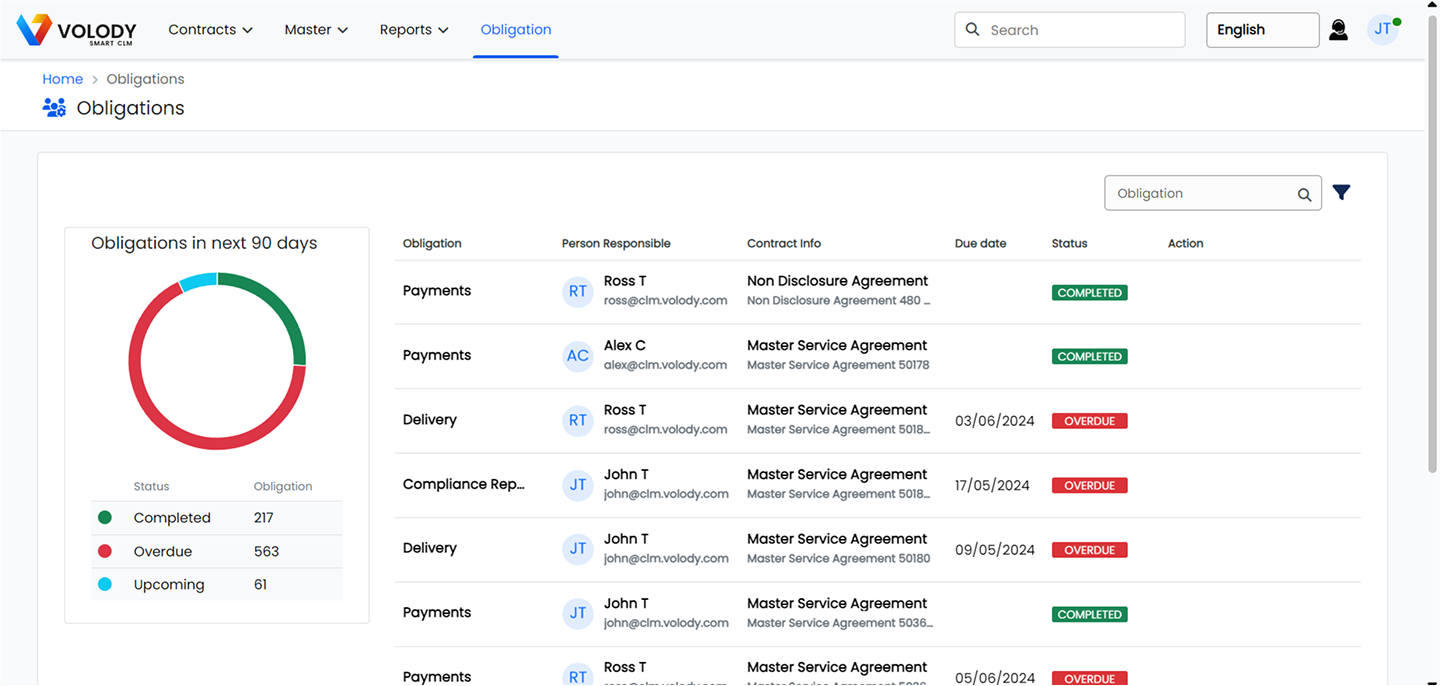The image size is (1440, 686).
Task: Switch to the Obligation tab
Action: click(516, 30)
